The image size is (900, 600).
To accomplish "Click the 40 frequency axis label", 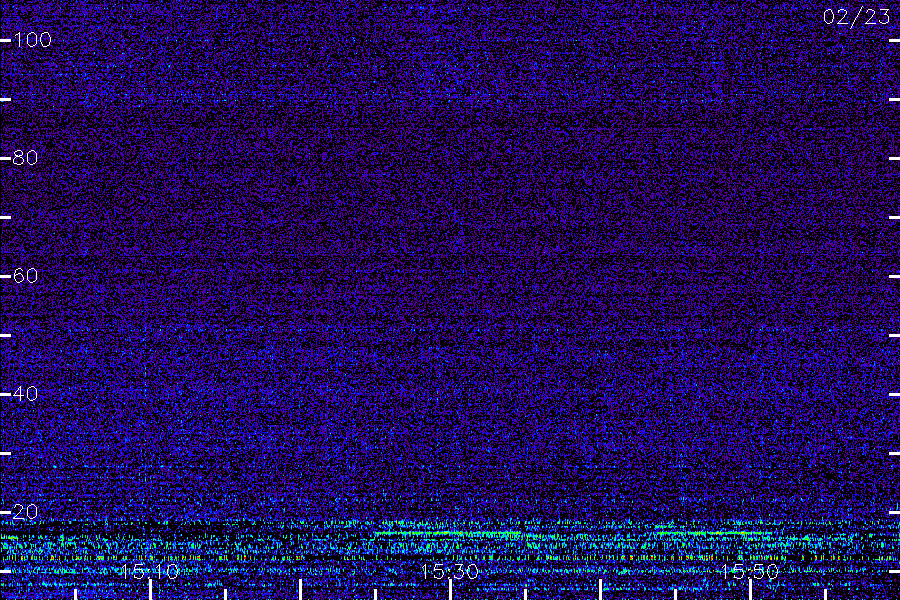I will [25, 393].
